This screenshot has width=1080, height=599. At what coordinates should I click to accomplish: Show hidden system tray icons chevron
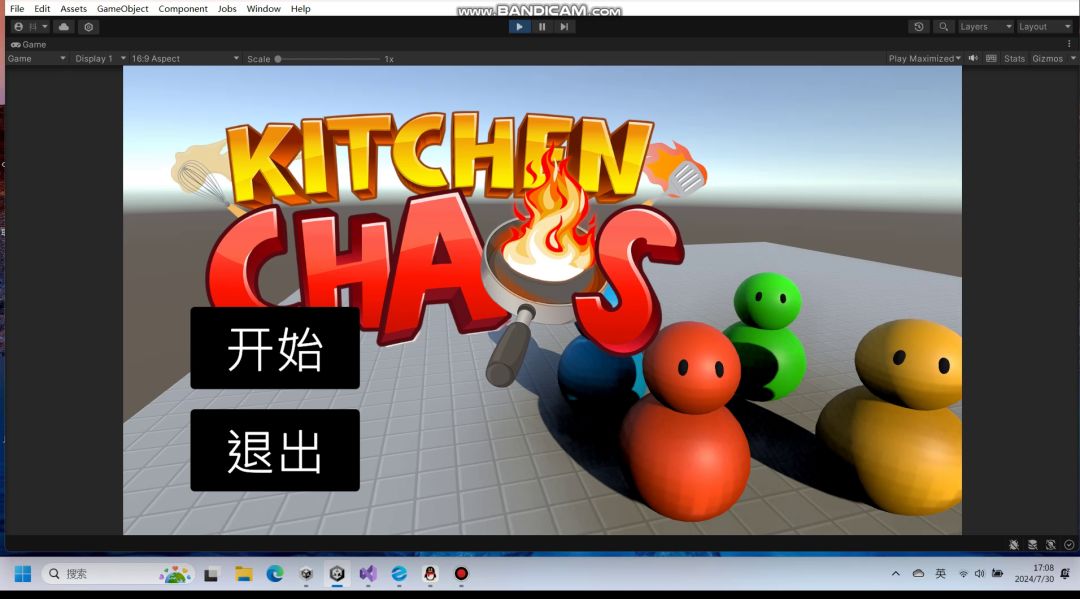click(x=895, y=574)
